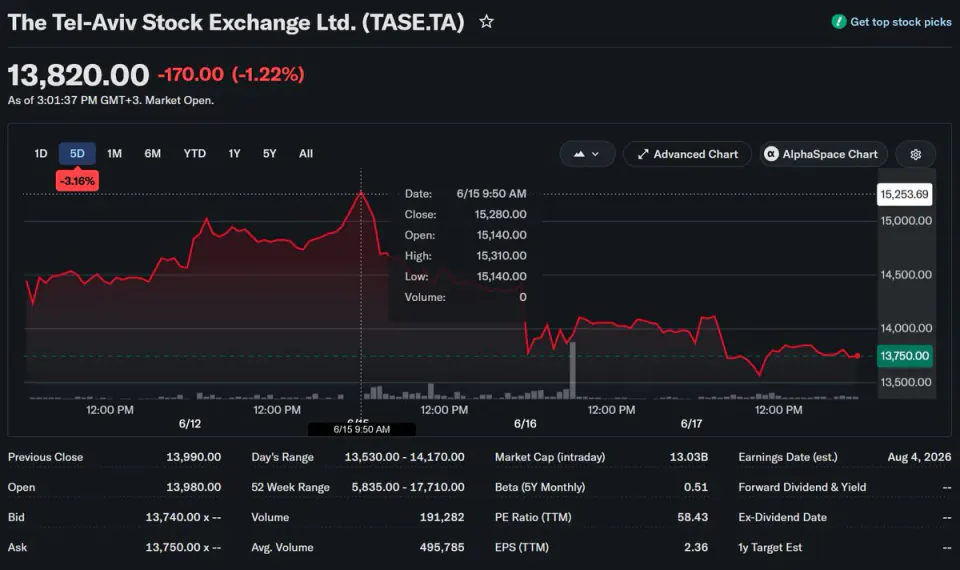
Task: Switch chart to 1M range
Action: click(x=114, y=154)
